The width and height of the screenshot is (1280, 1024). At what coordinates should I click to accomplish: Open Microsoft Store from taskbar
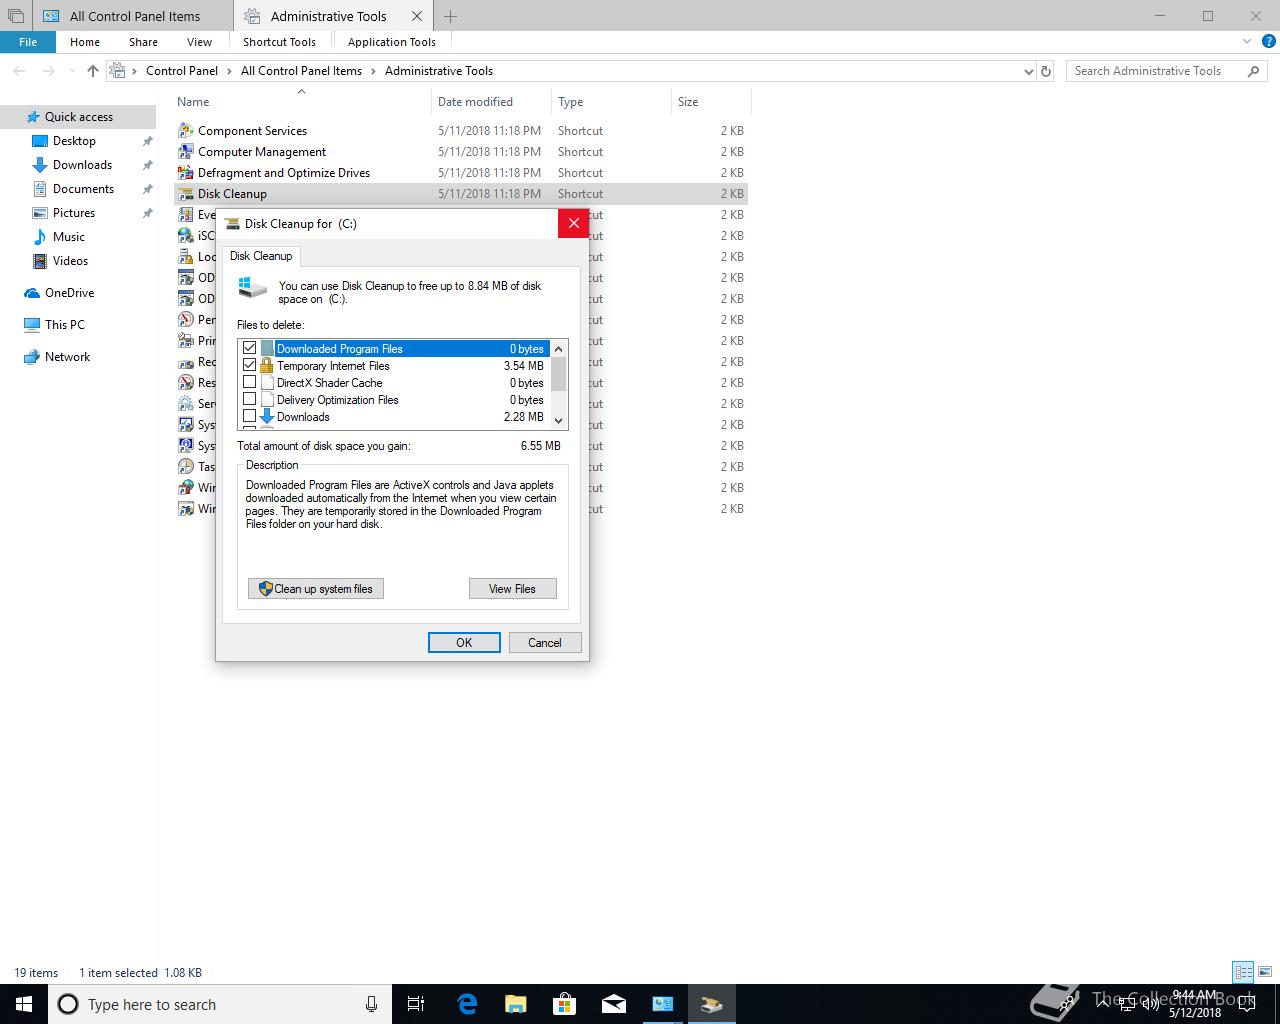tap(565, 1004)
